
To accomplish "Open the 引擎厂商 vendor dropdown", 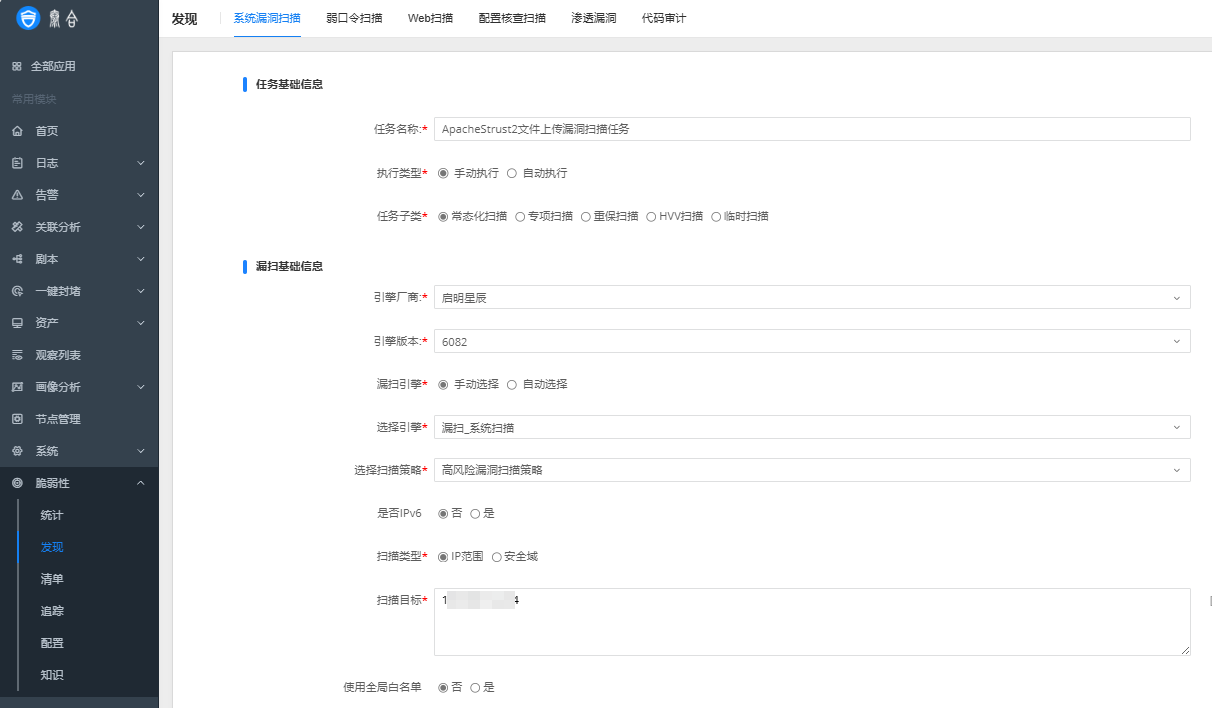I will (x=812, y=297).
